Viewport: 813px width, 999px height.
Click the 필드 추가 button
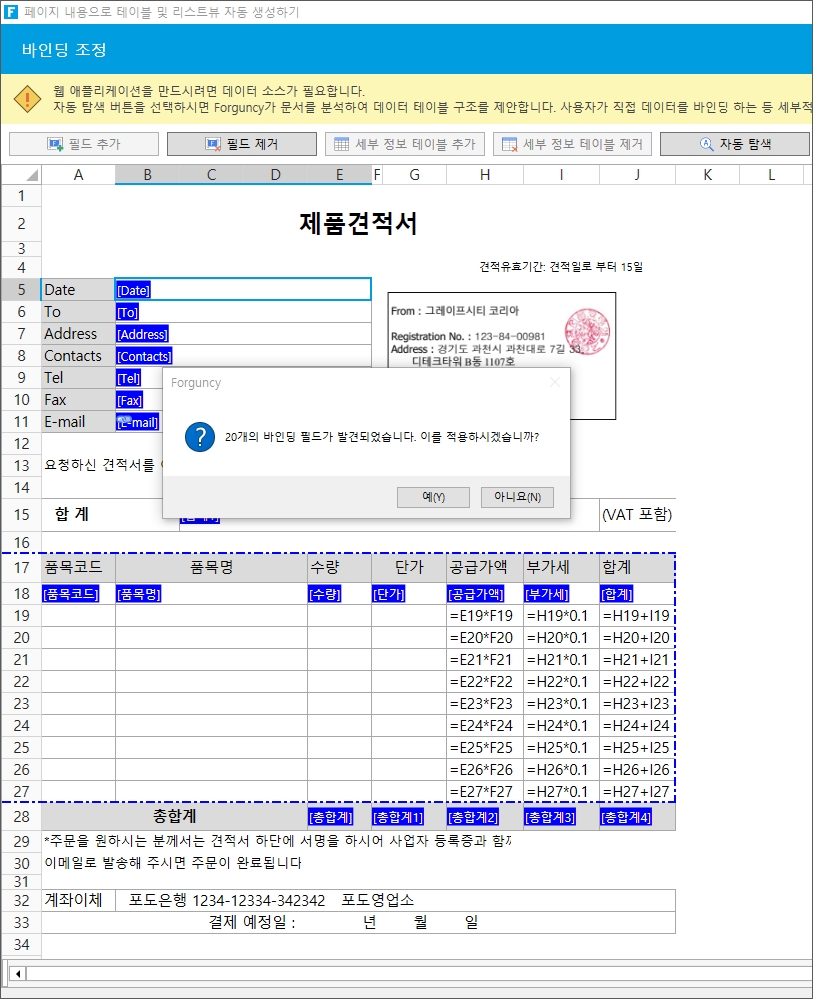tap(83, 144)
